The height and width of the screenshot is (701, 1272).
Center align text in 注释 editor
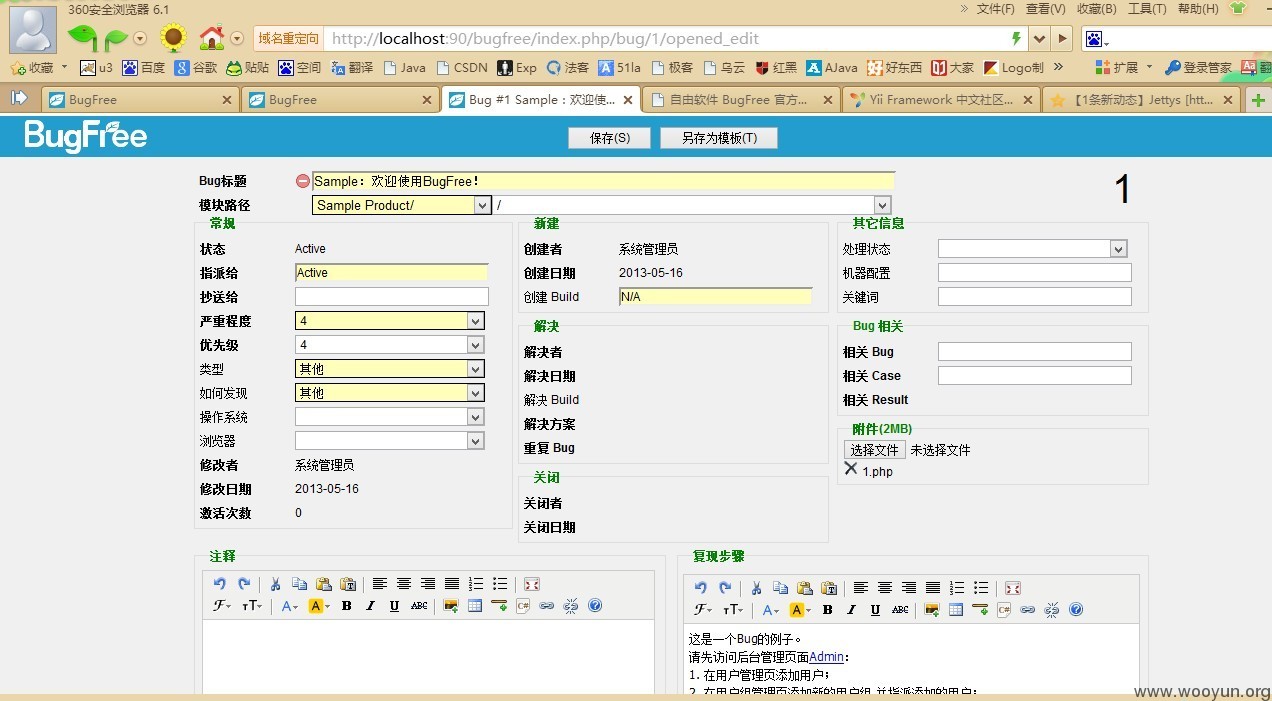pyautogui.click(x=403, y=584)
